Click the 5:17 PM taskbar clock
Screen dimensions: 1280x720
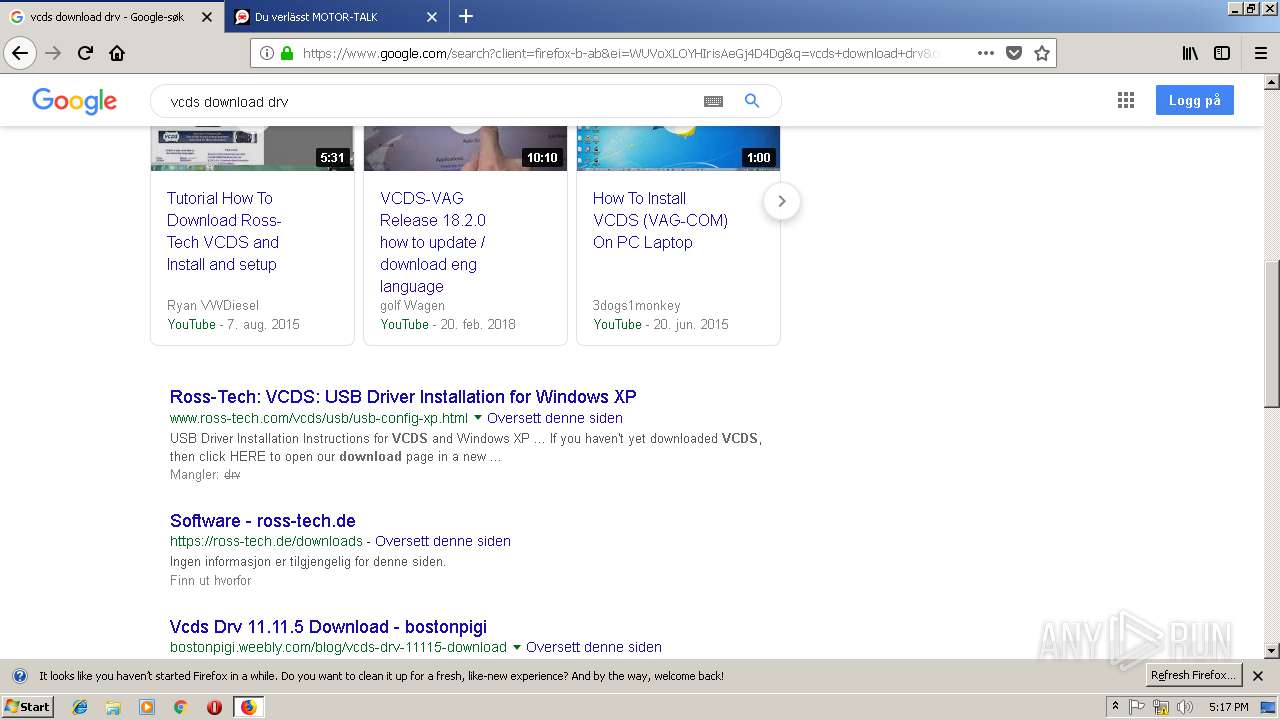point(1228,707)
